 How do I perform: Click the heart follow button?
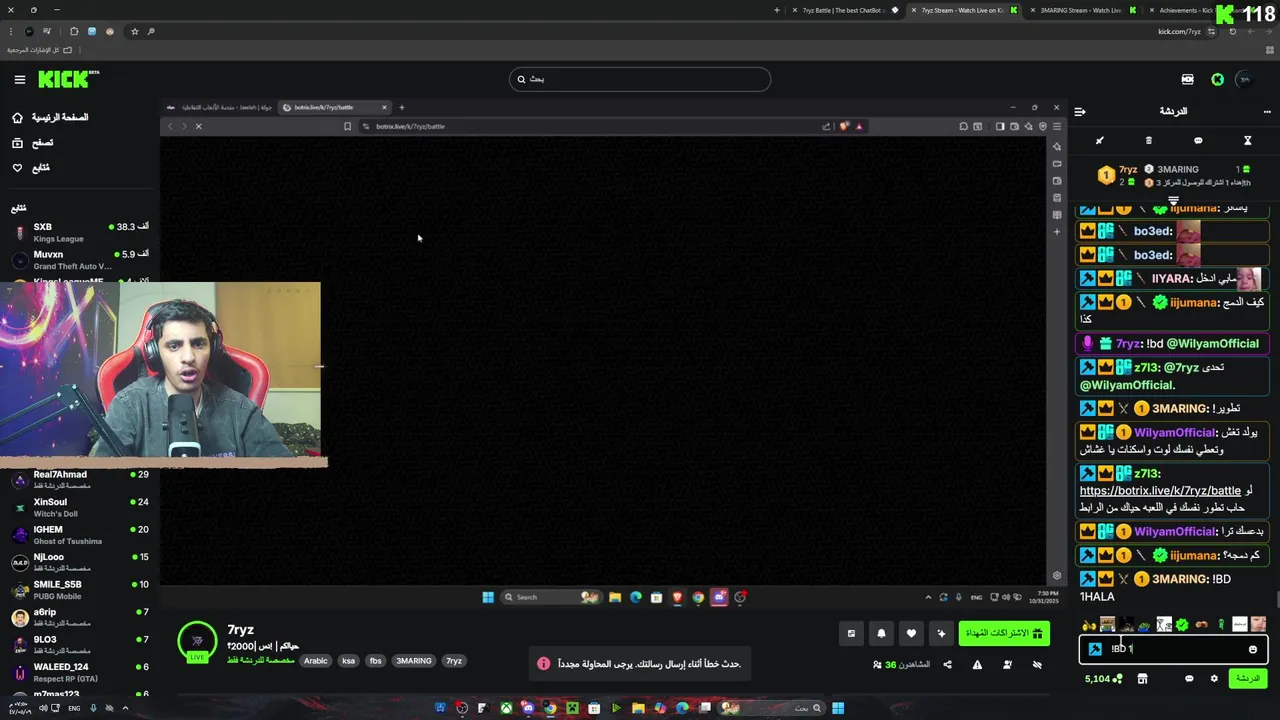911,633
